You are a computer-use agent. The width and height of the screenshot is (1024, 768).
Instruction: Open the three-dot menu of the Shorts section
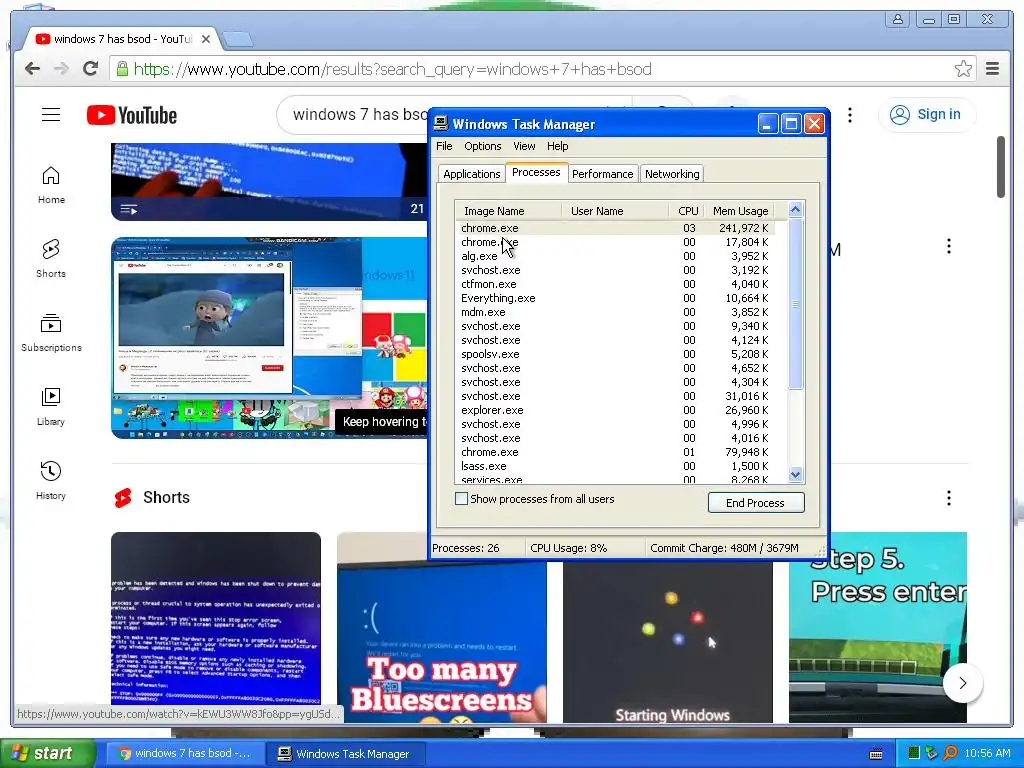pos(948,498)
